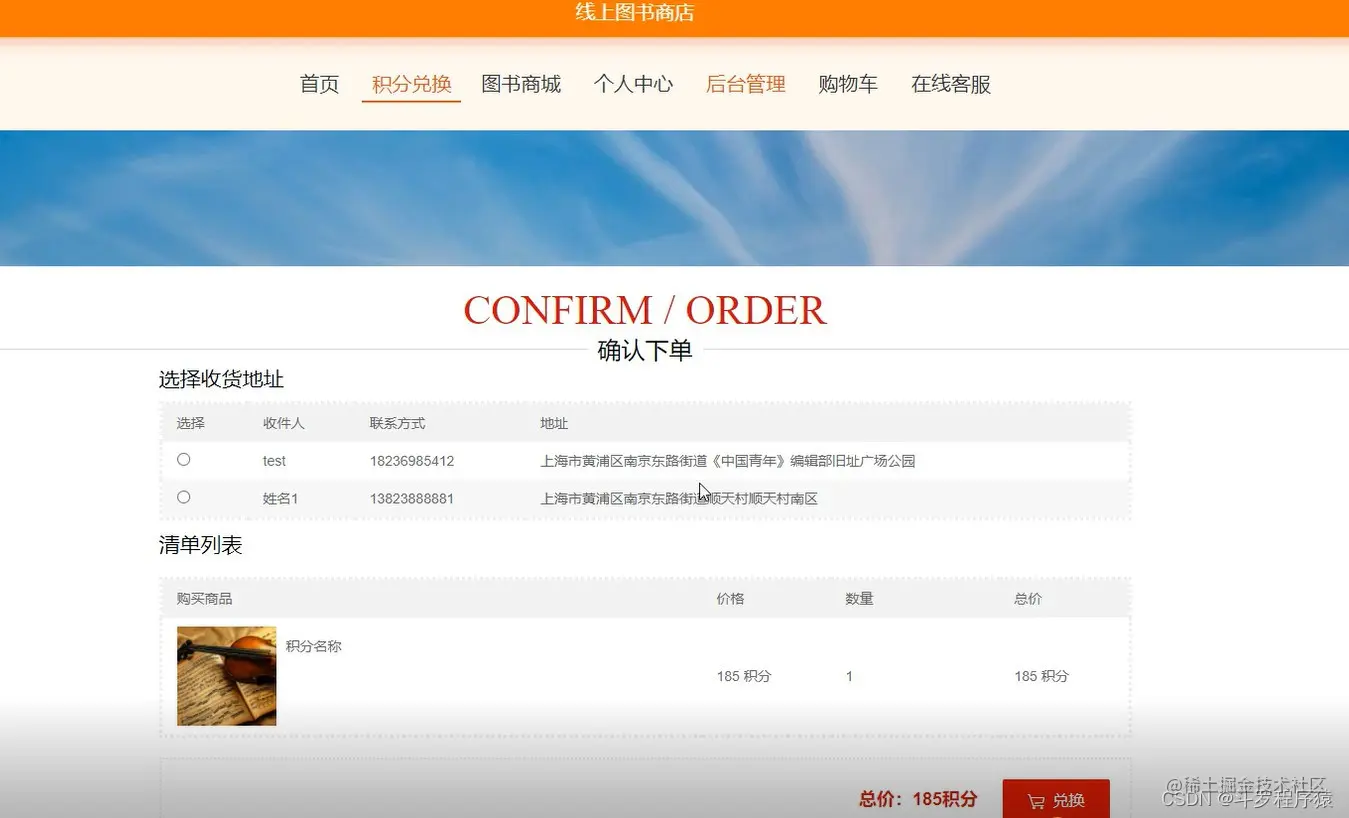Image resolution: width=1349 pixels, height=818 pixels.
Task: Open the 个人中心 page
Action: pos(633,84)
